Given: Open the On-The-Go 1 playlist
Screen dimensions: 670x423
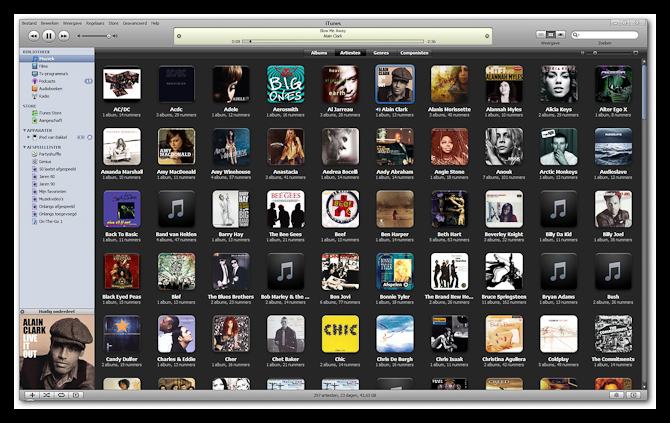Looking at the screenshot, I should [x=57, y=221].
